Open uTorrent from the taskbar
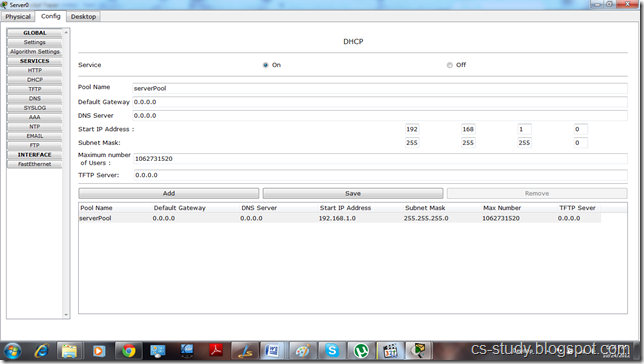This screenshot has width=644, height=364. (361, 351)
